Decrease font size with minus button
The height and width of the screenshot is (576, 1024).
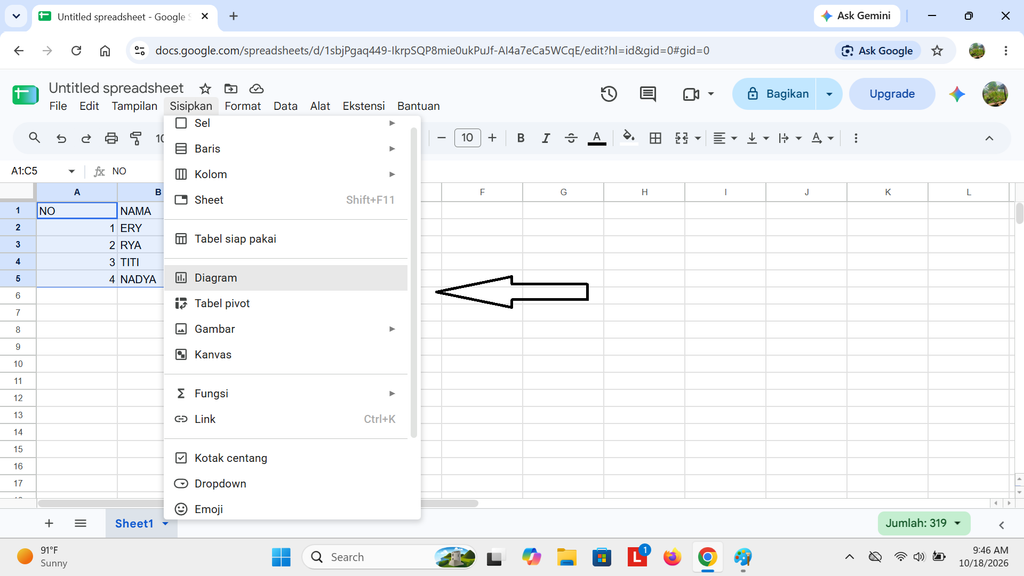[441, 138]
